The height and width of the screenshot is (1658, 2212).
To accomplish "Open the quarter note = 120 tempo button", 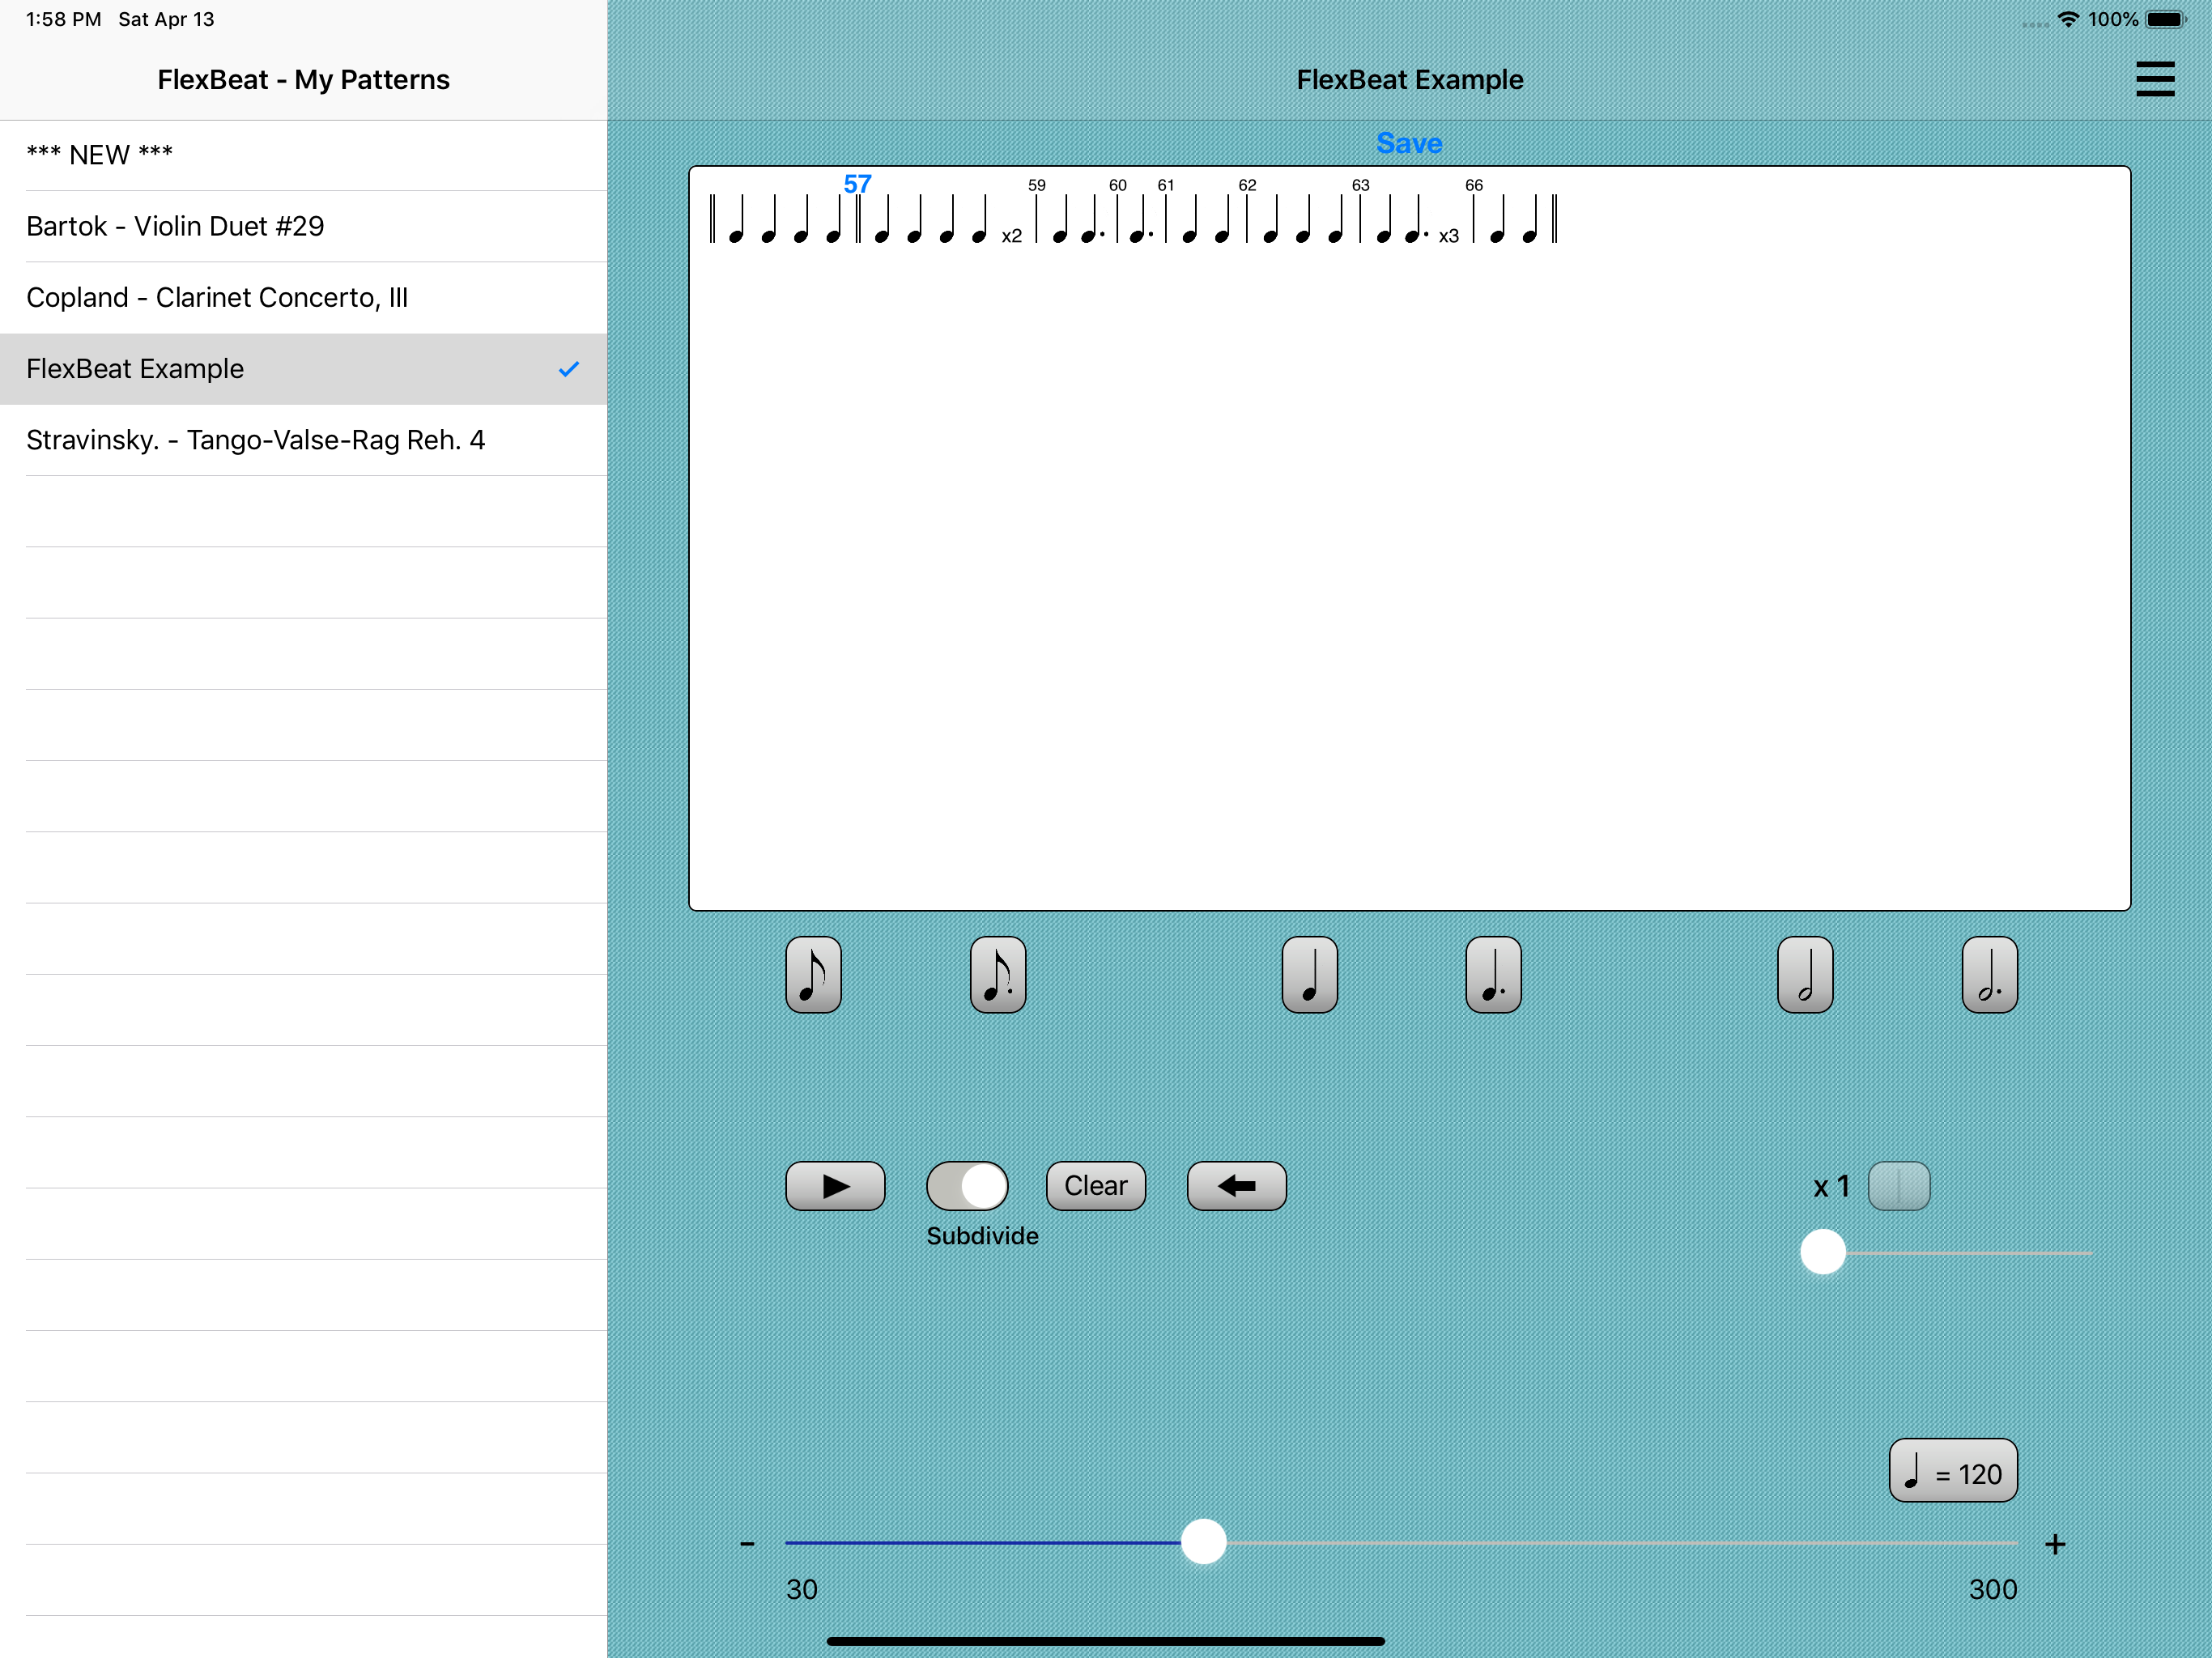I will [1953, 1471].
